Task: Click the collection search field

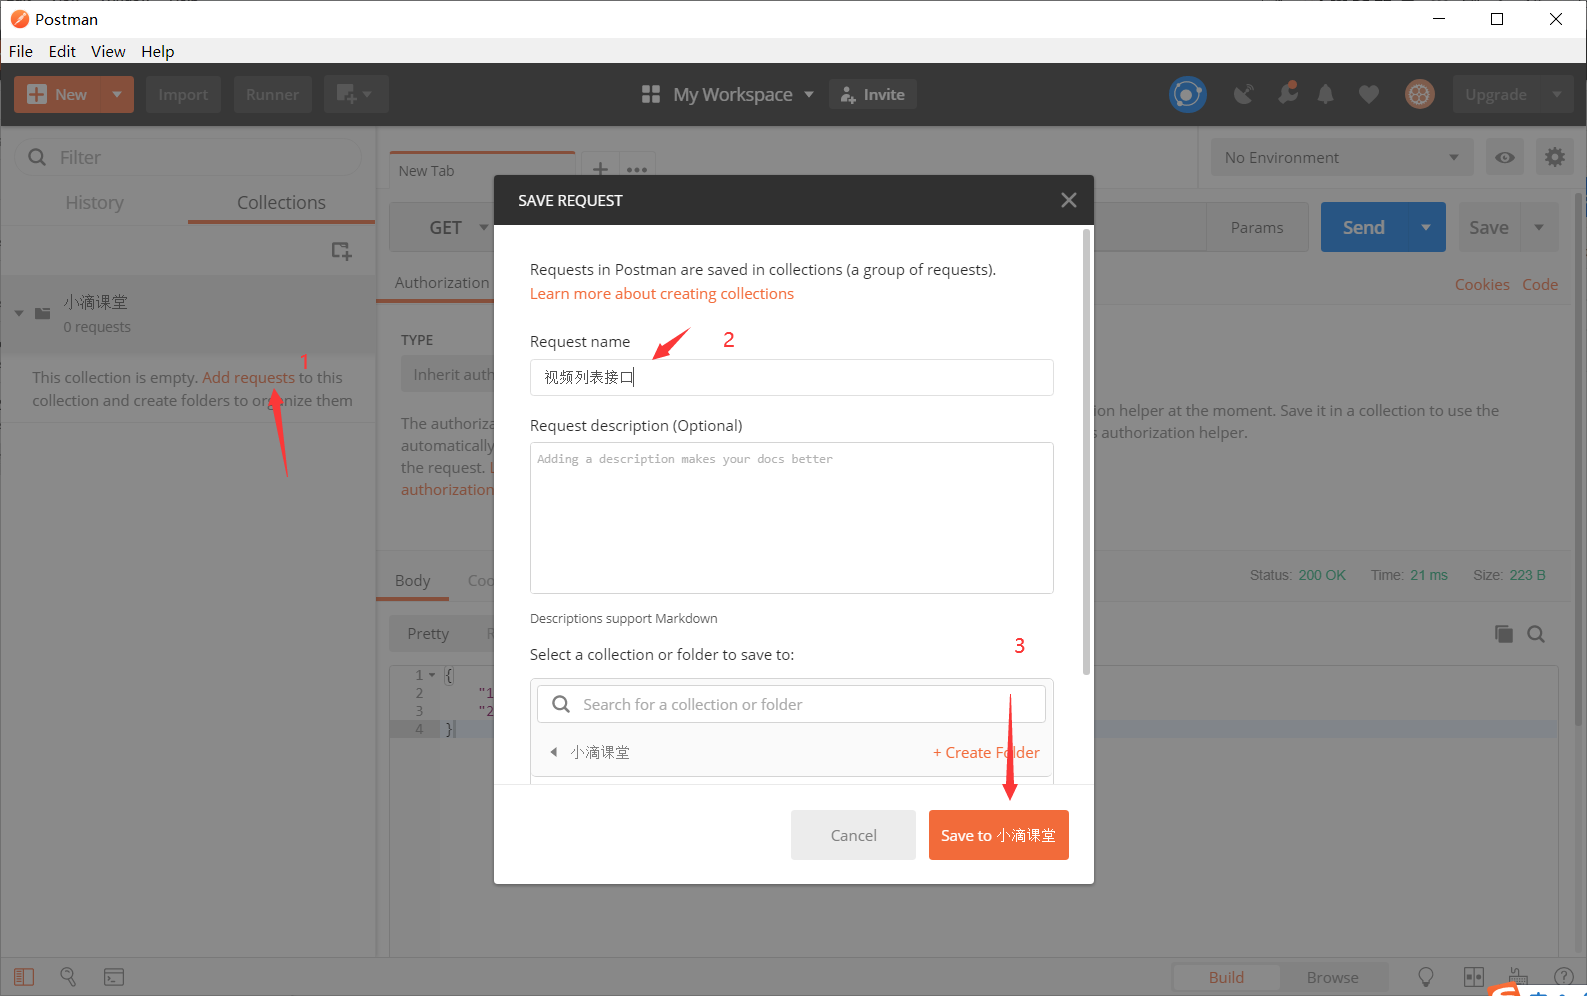Action: pyautogui.click(x=791, y=704)
